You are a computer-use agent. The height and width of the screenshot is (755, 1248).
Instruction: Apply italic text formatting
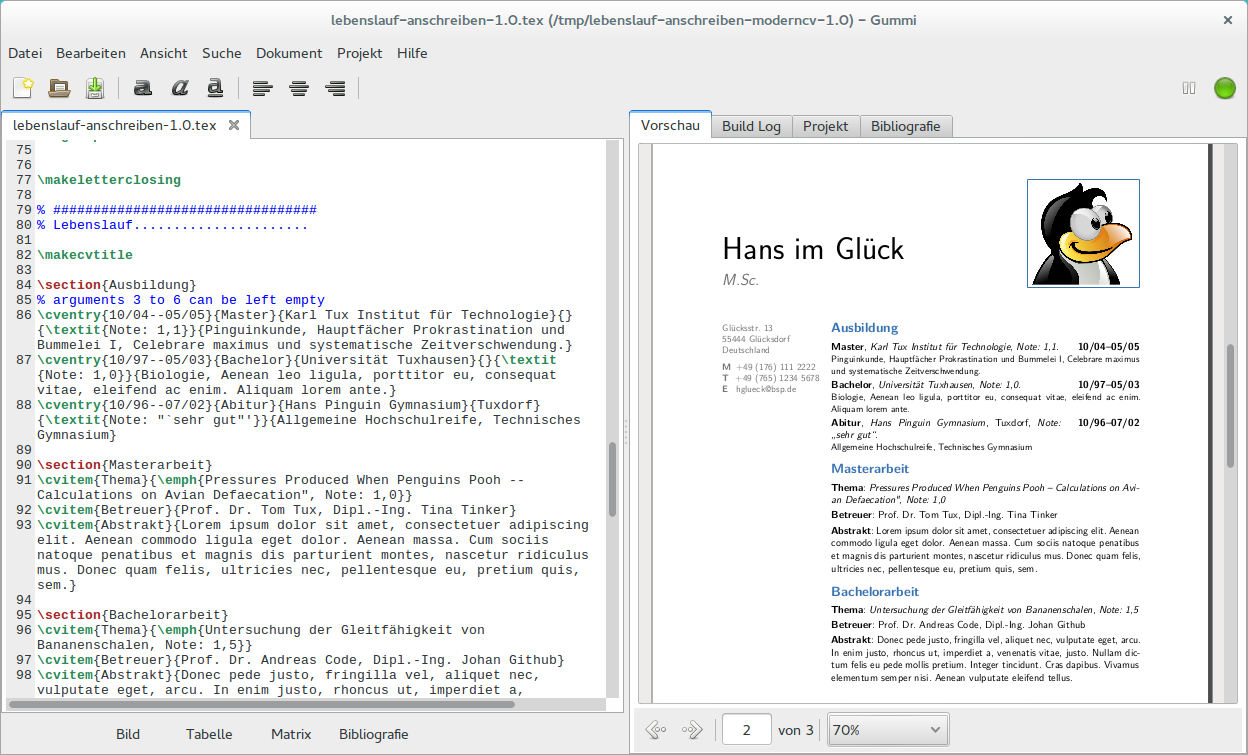pyautogui.click(x=179, y=88)
